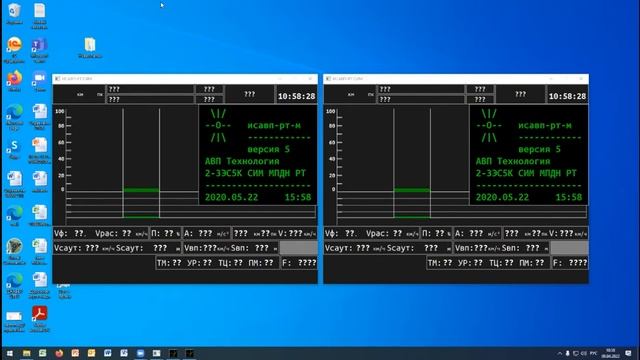Click the right ИСАВП-РТ window title bar

click(x=456, y=79)
